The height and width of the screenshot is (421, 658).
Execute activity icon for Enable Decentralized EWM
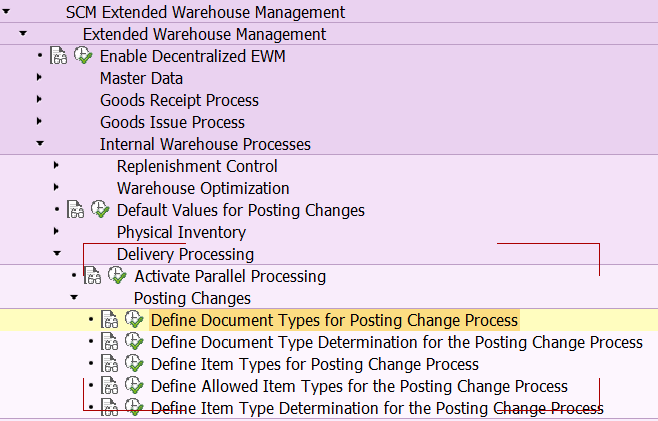point(83,55)
